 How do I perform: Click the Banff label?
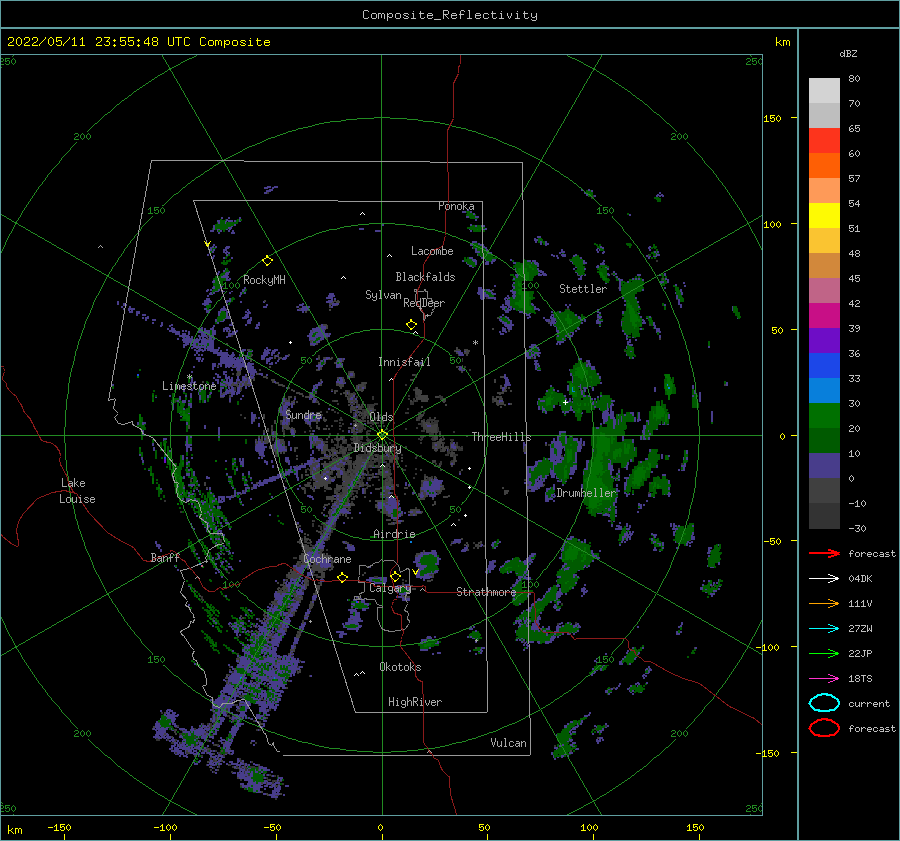click(165, 557)
